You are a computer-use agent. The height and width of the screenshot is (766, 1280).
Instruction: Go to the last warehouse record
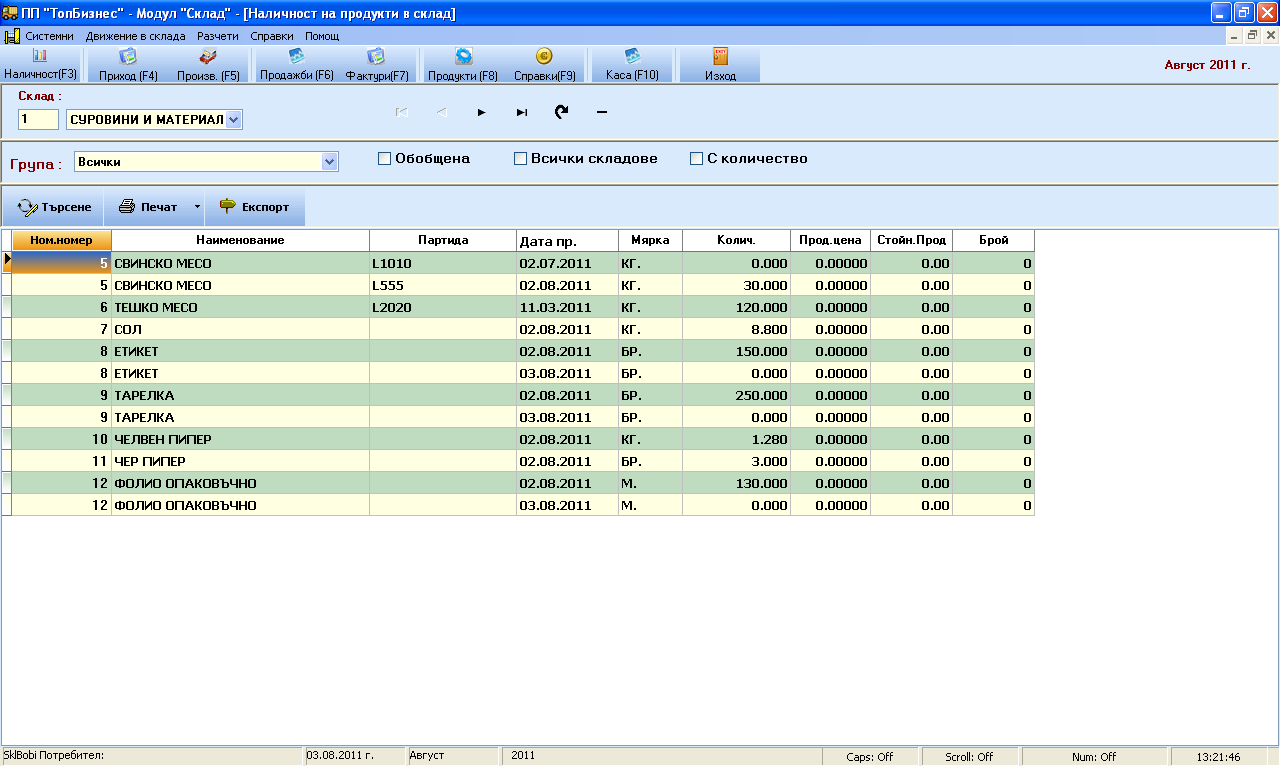[522, 112]
